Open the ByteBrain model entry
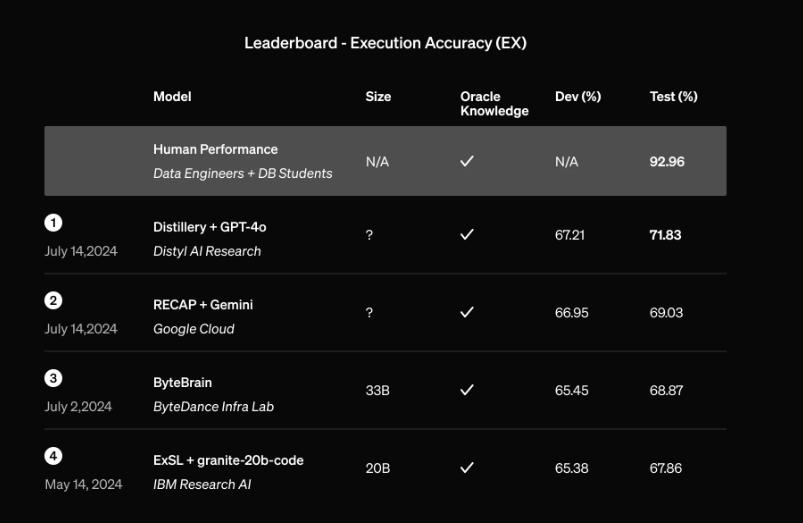Image resolution: width=803 pixels, height=523 pixels. pyautogui.click(x=182, y=383)
